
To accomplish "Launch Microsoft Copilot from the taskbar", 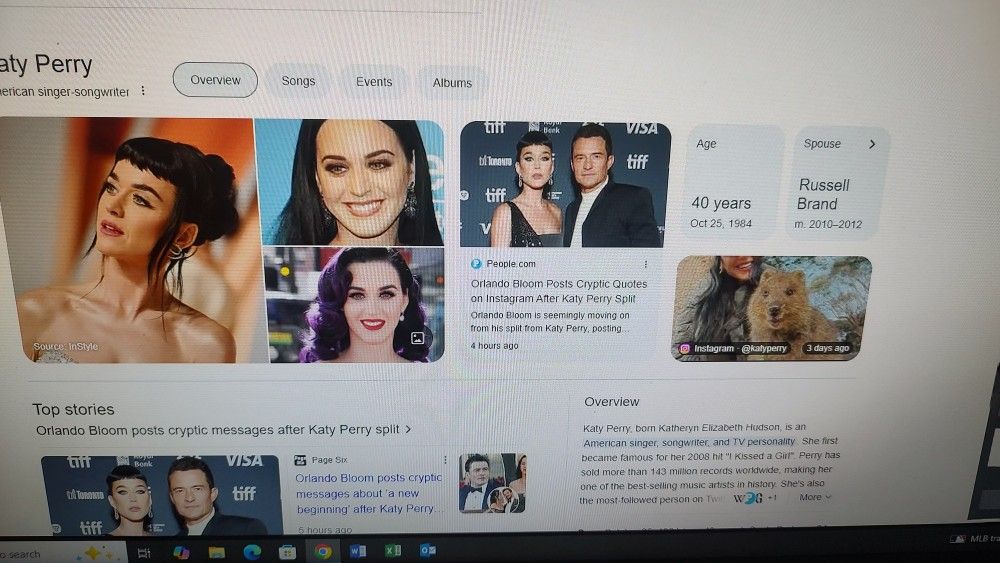I will point(180,552).
